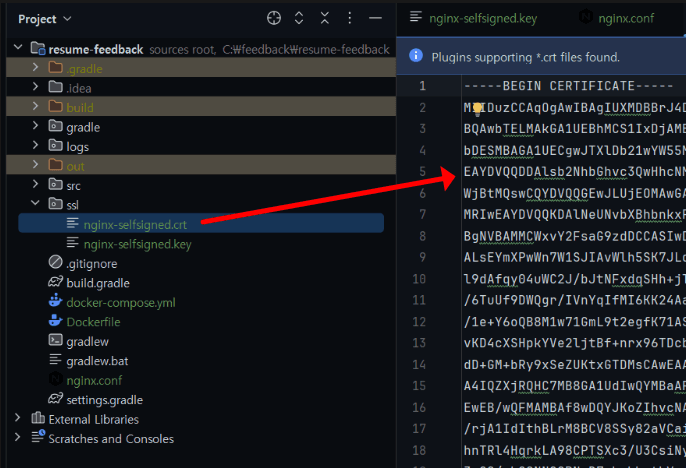Click the Select Opened File target icon
The image size is (686, 468).
274,18
